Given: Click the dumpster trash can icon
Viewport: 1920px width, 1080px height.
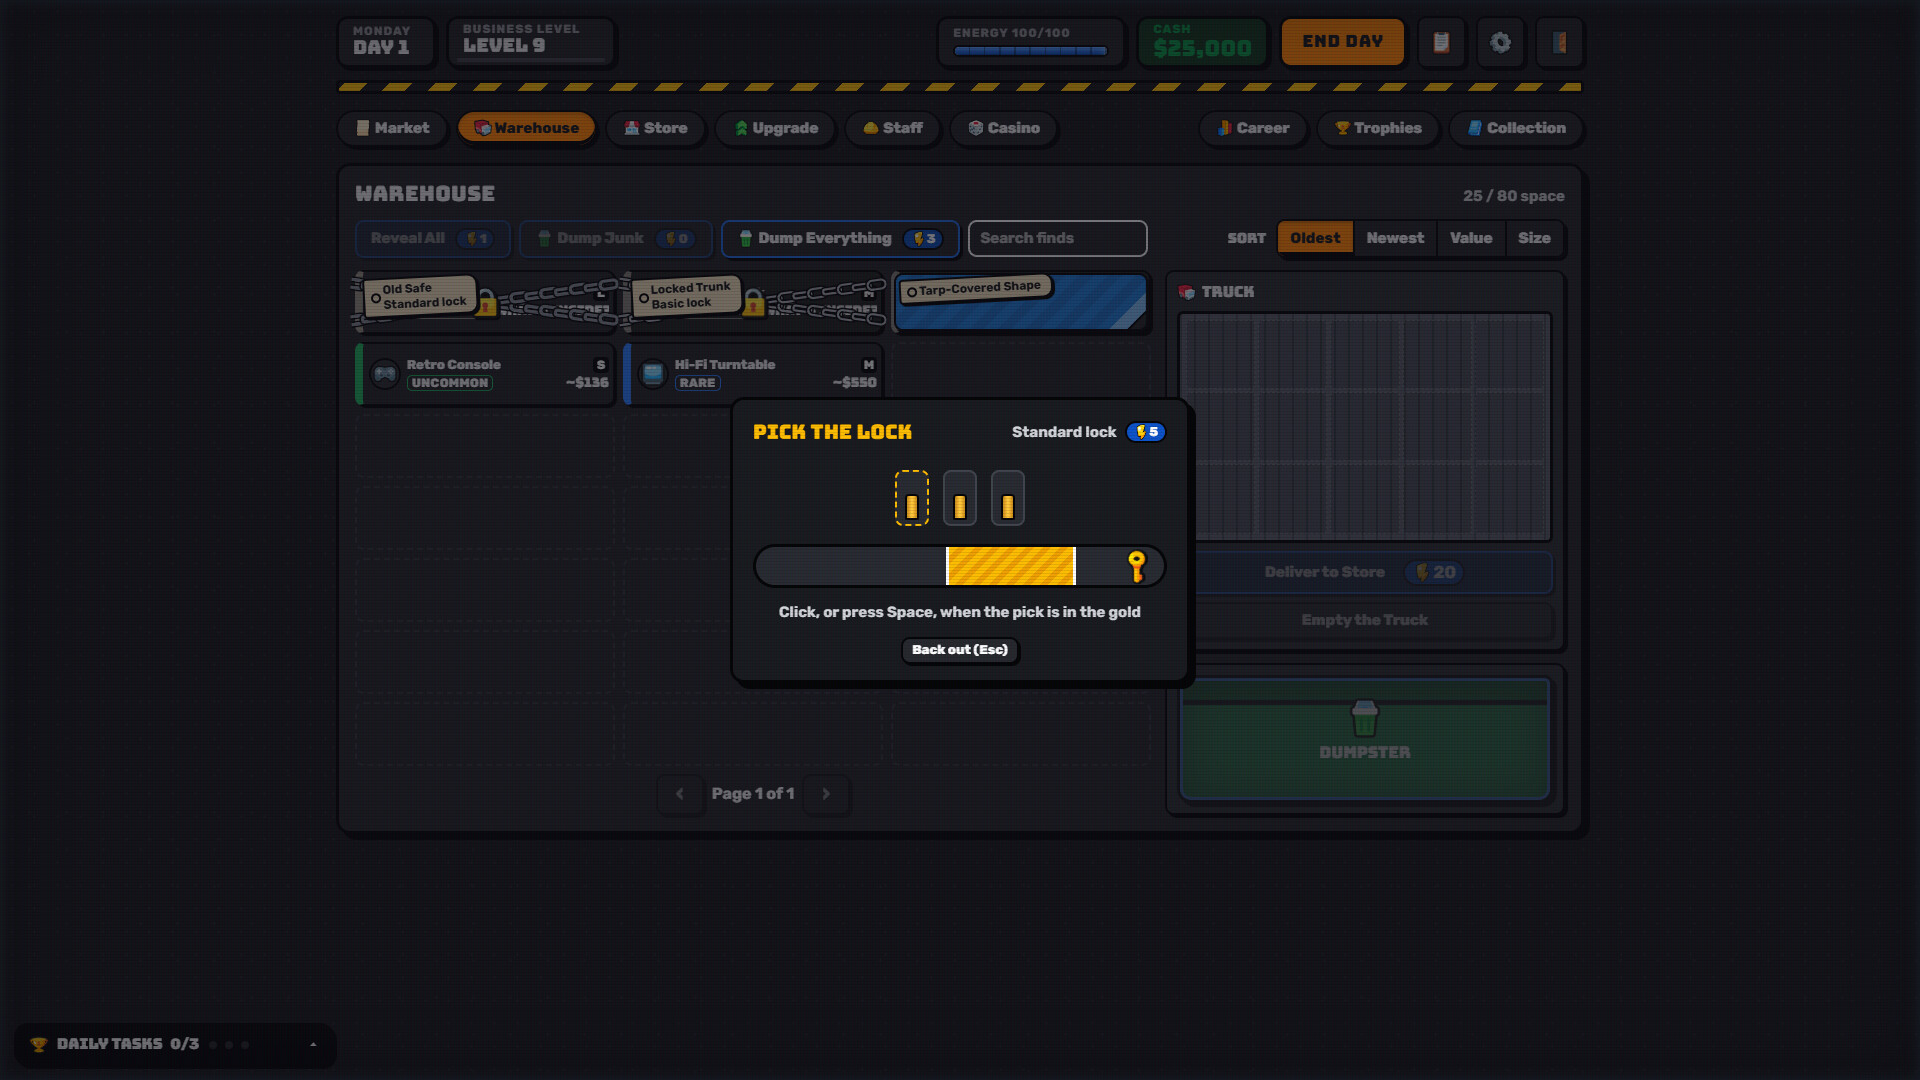Looking at the screenshot, I should point(1364,718).
